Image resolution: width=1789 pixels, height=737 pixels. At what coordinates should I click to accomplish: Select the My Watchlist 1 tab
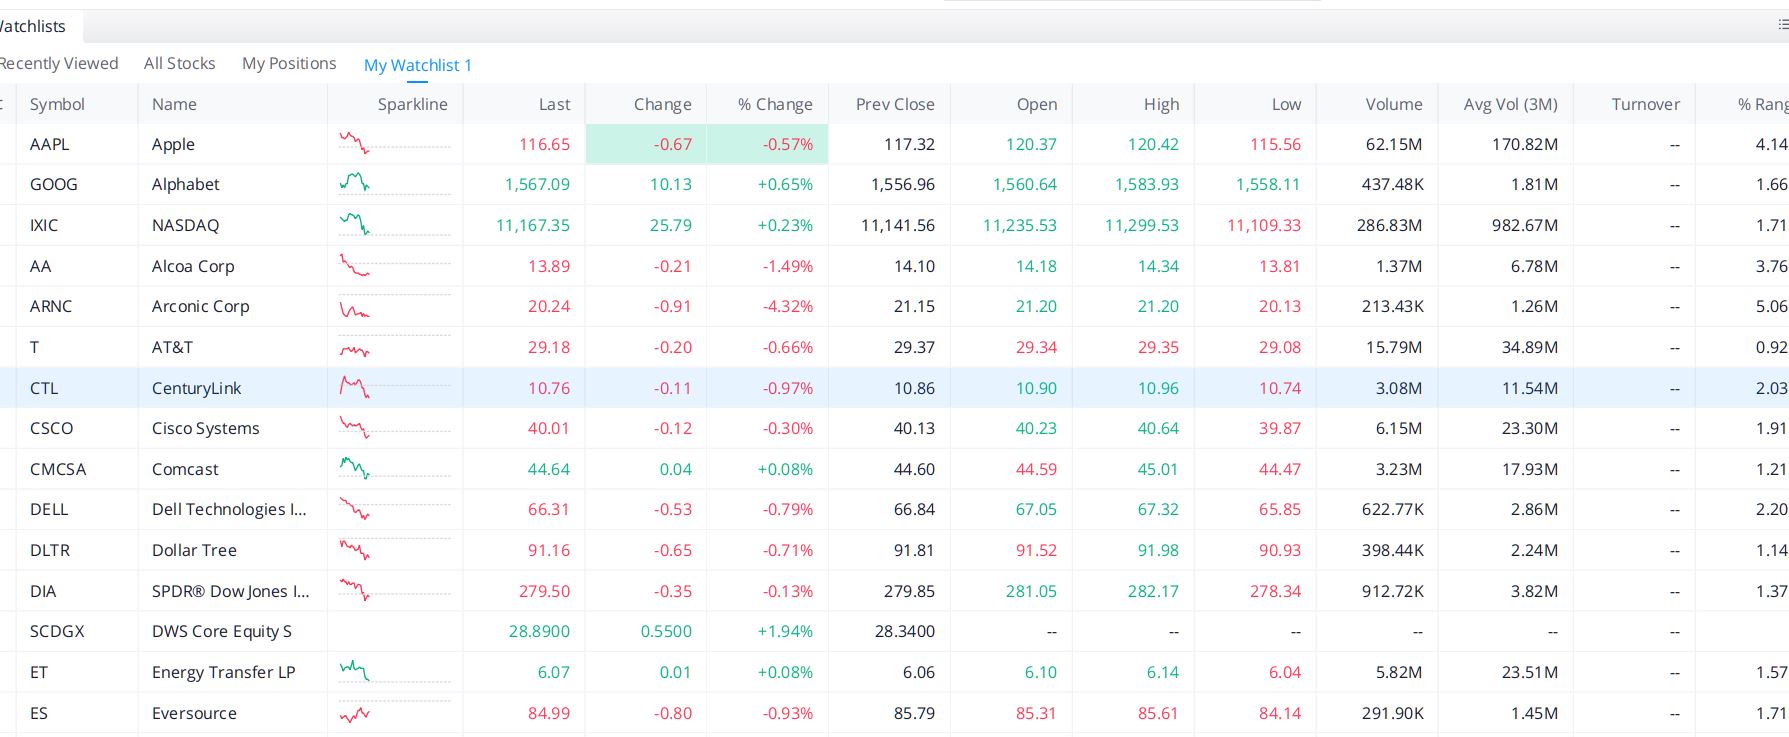tap(418, 65)
